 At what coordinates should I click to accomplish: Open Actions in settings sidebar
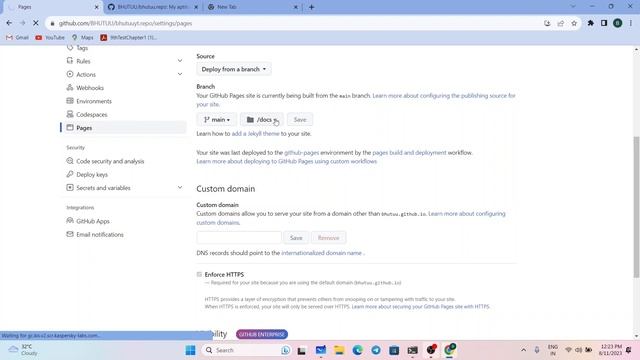[x=86, y=75]
